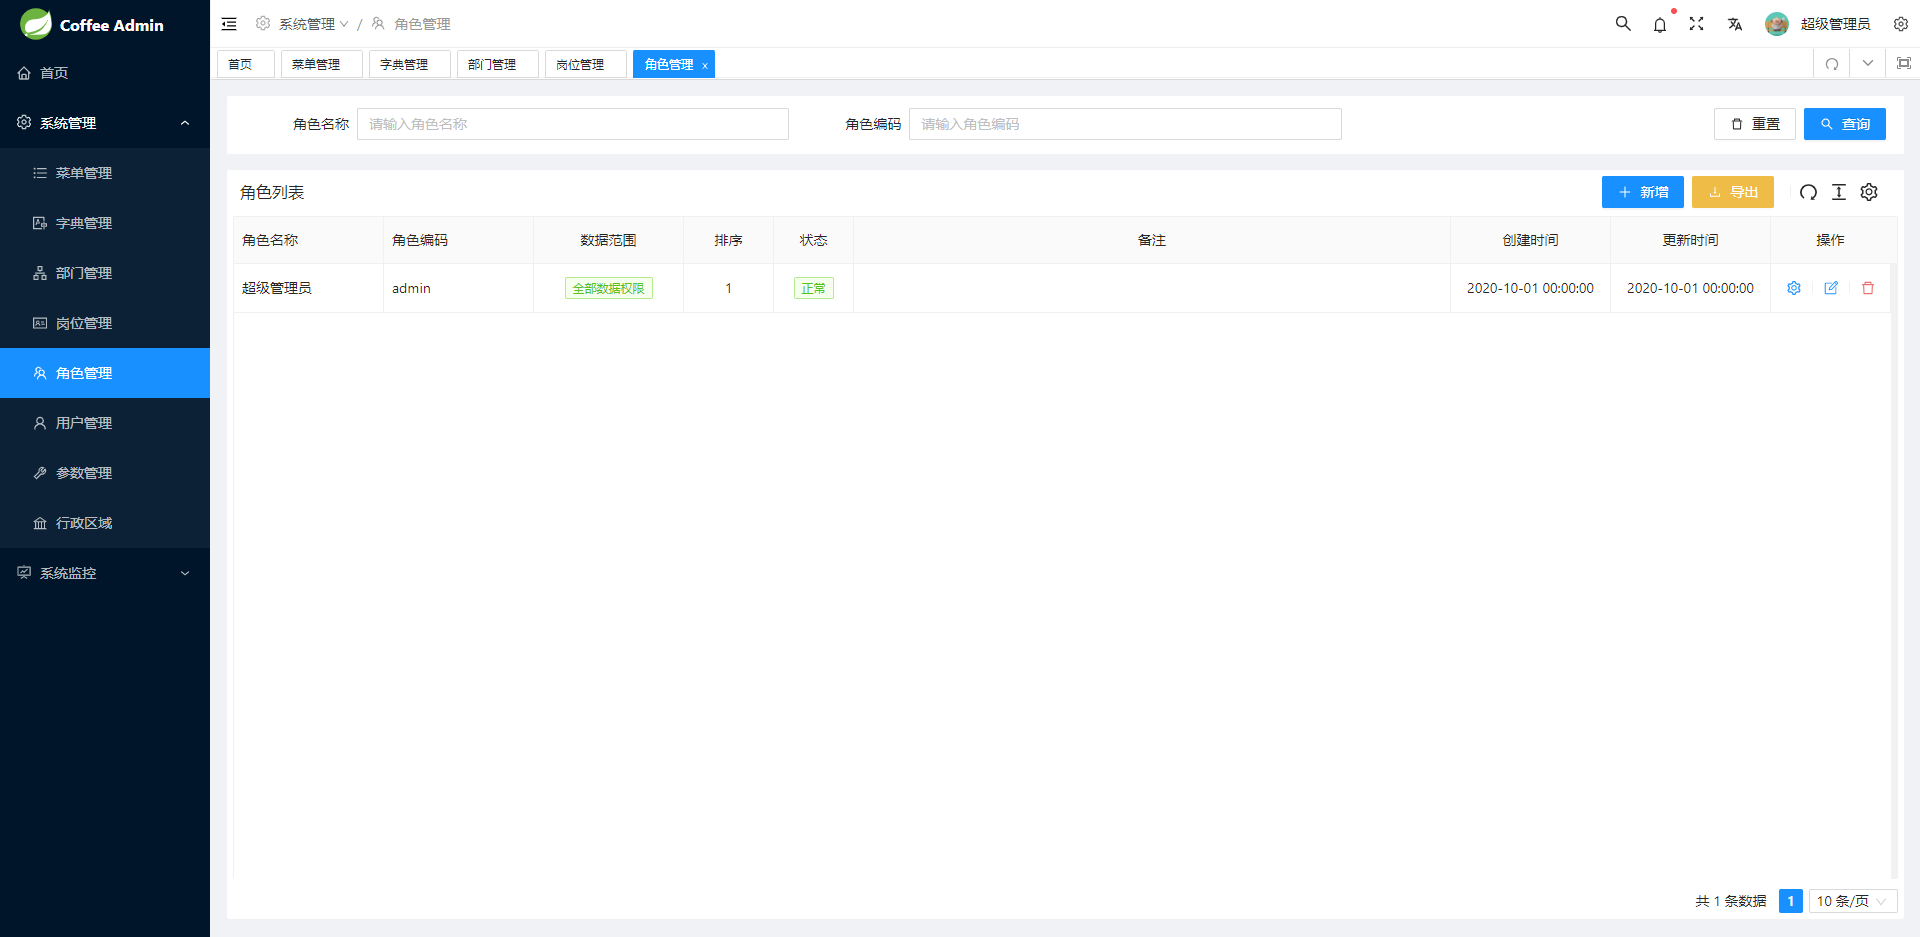Focus the 角色名称 input field
This screenshot has height=937, width=1920.
pos(573,124)
